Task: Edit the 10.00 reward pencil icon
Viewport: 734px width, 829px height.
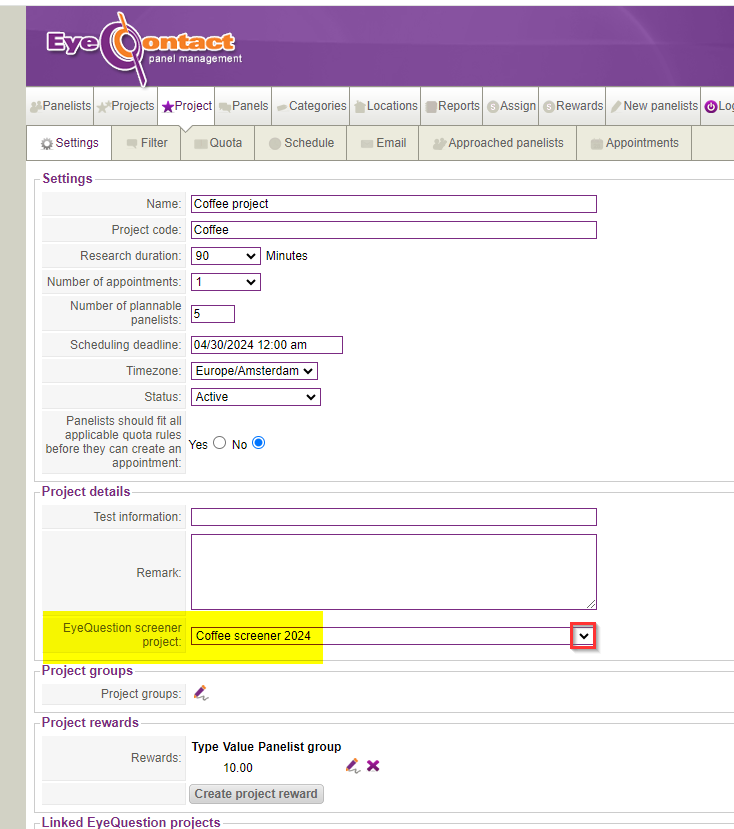Action: click(352, 766)
